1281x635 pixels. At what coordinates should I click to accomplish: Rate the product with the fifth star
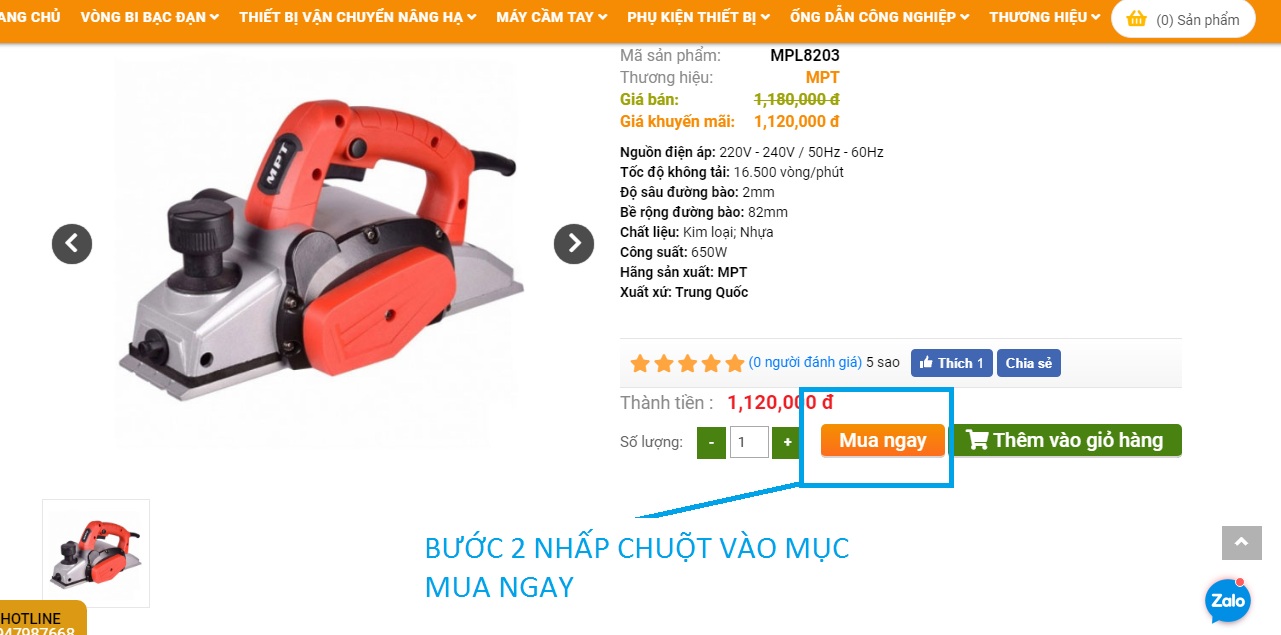[735, 363]
